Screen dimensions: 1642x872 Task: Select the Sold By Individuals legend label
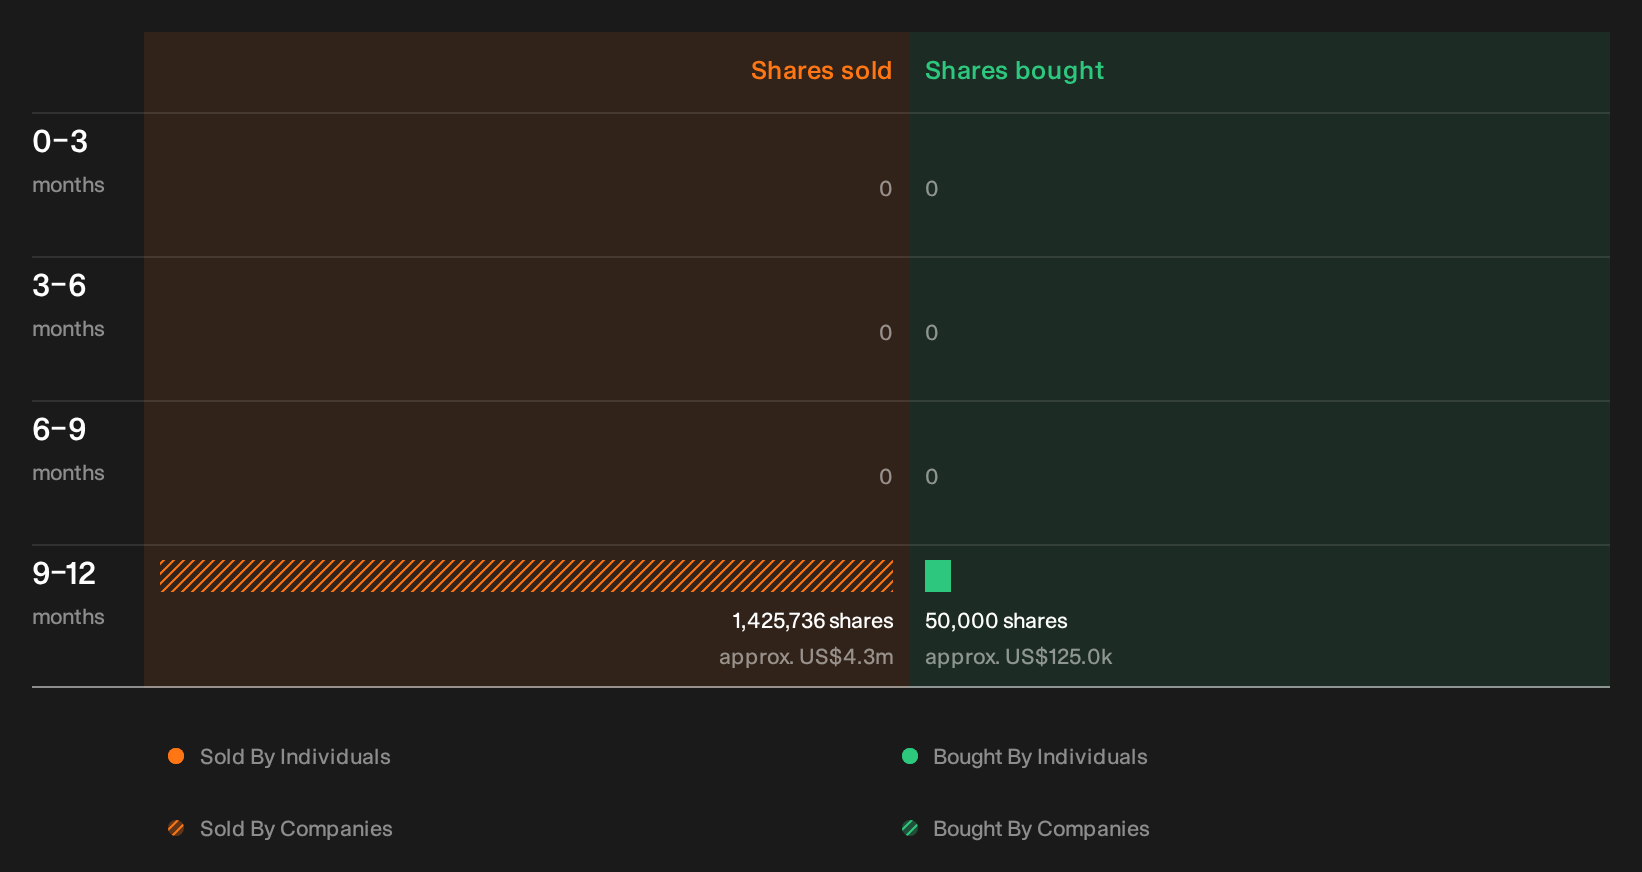point(295,757)
